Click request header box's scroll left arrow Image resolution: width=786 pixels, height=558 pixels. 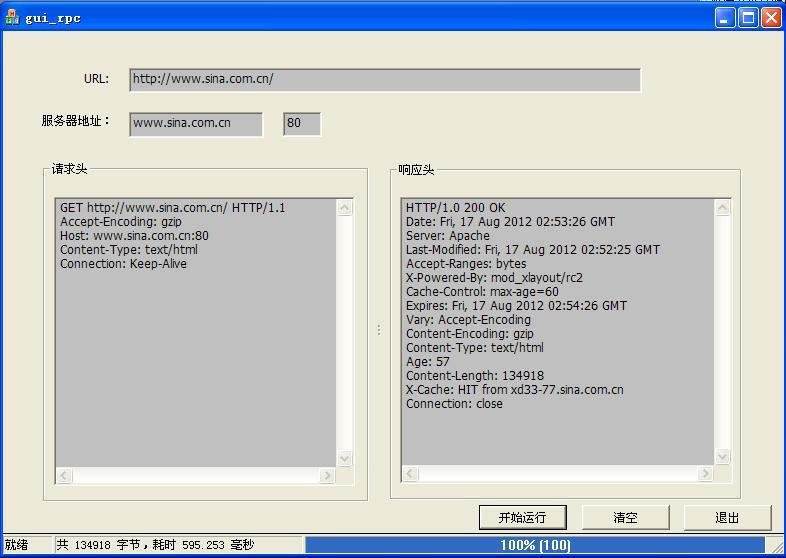[x=64, y=475]
